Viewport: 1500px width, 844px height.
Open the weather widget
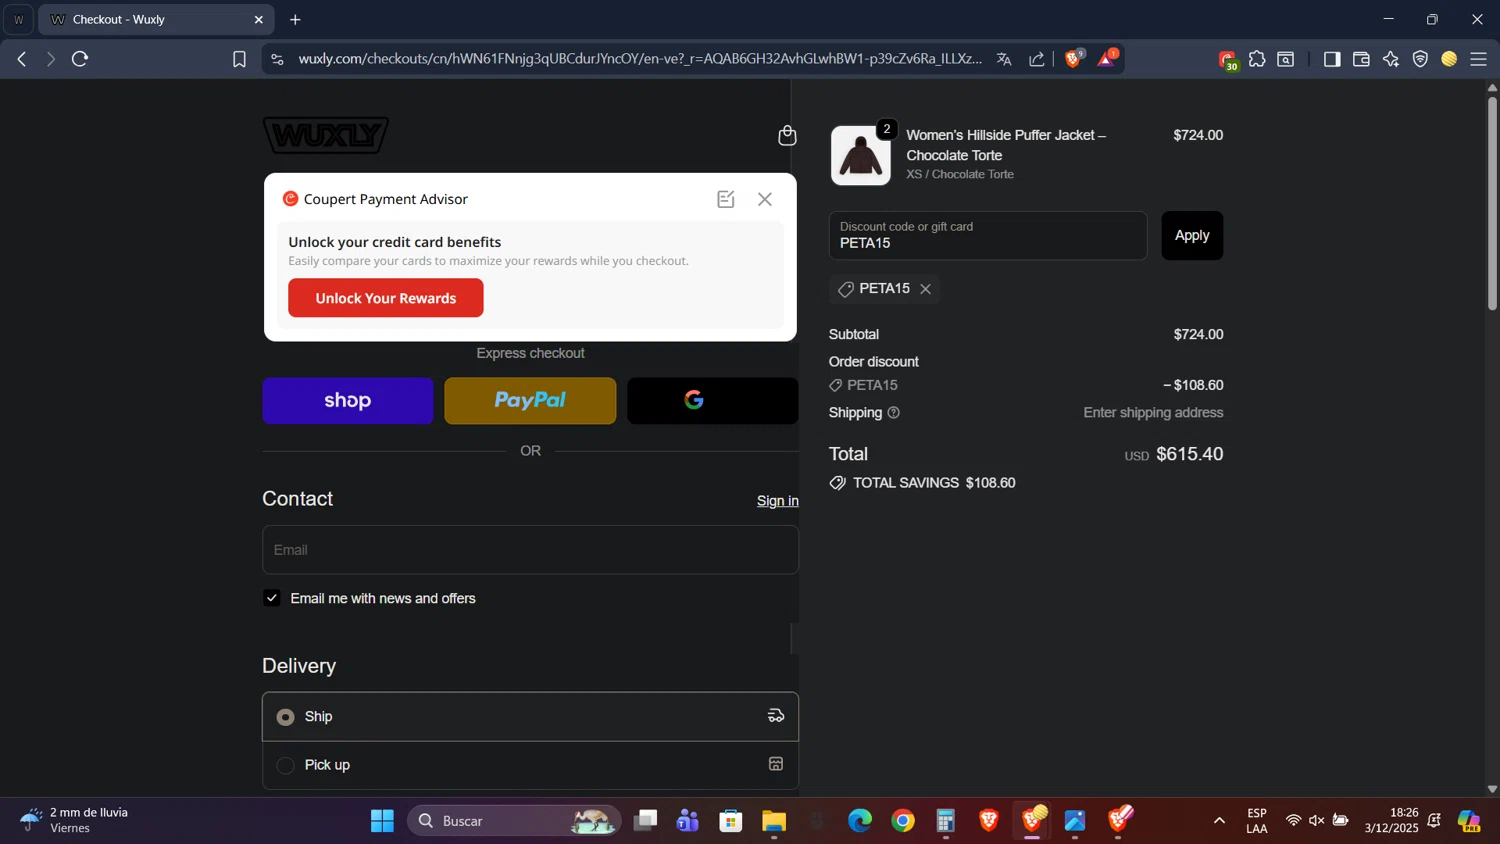point(75,820)
